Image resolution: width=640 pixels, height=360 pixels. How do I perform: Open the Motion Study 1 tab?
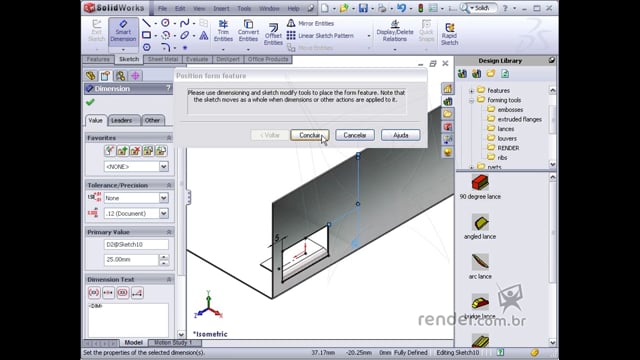point(173,342)
